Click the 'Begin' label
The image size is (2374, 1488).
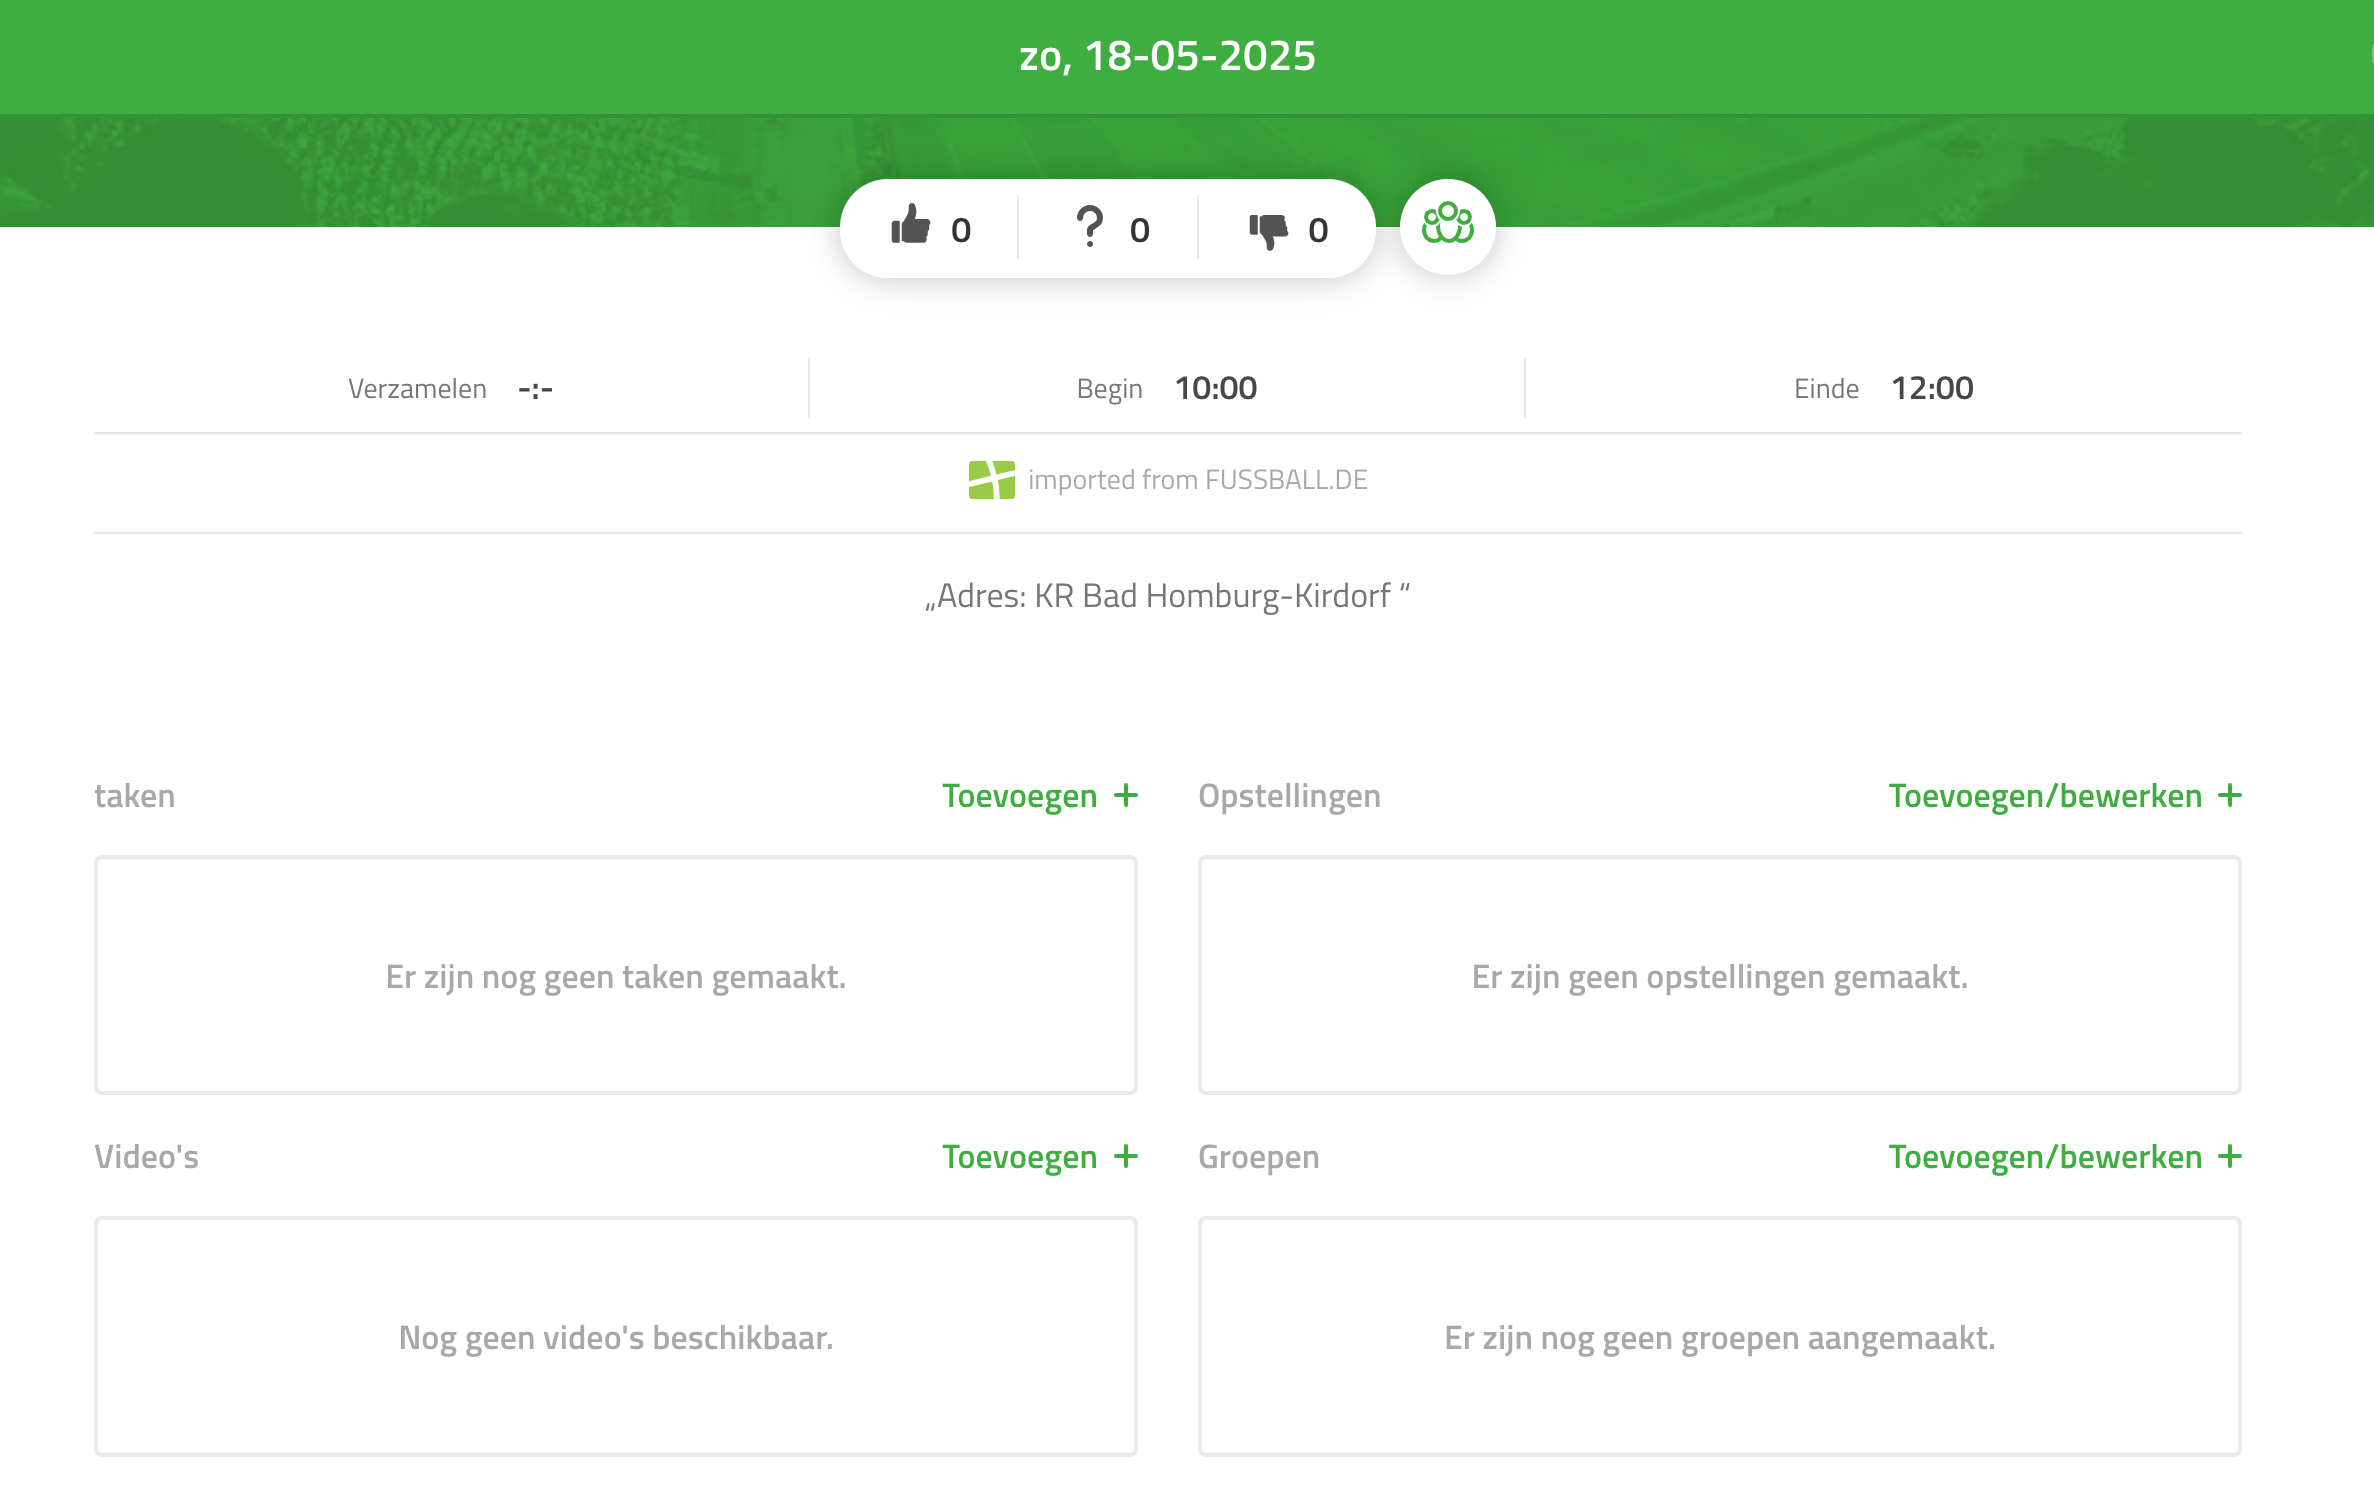(x=1109, y=390)
